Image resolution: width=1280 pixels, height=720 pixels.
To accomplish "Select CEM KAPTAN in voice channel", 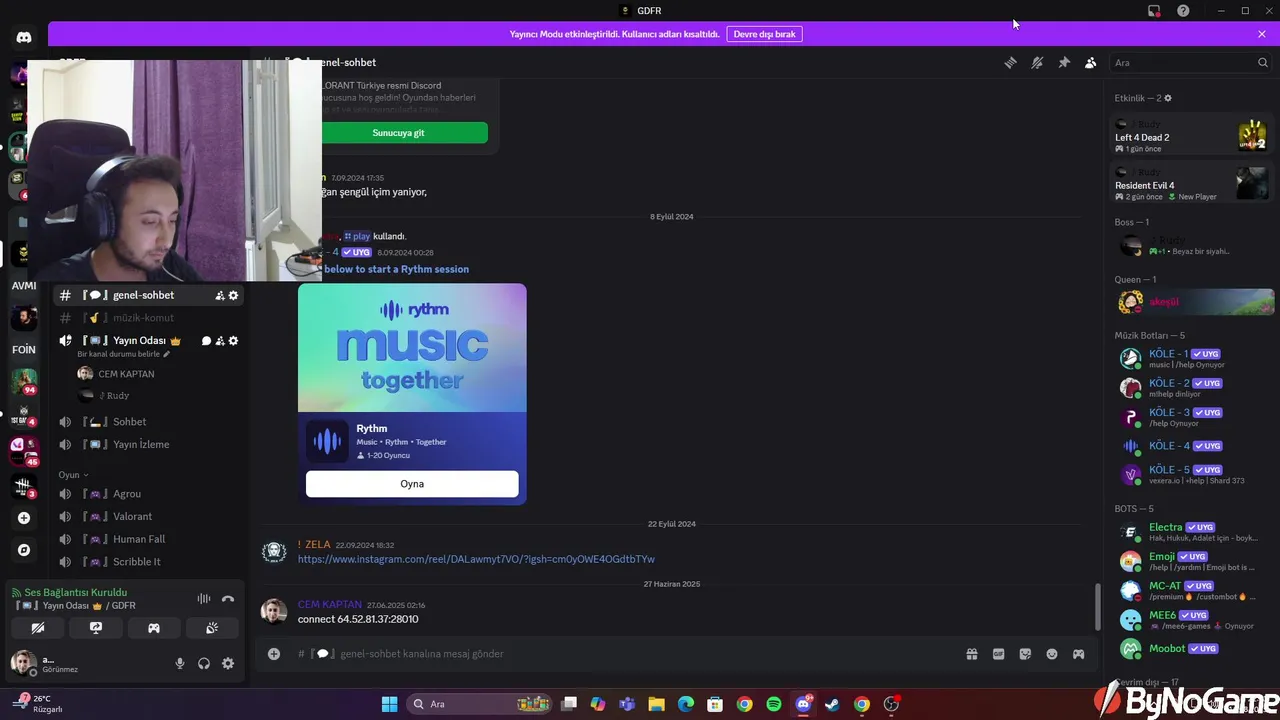I will pyautogui.click(x=125, y=374).
